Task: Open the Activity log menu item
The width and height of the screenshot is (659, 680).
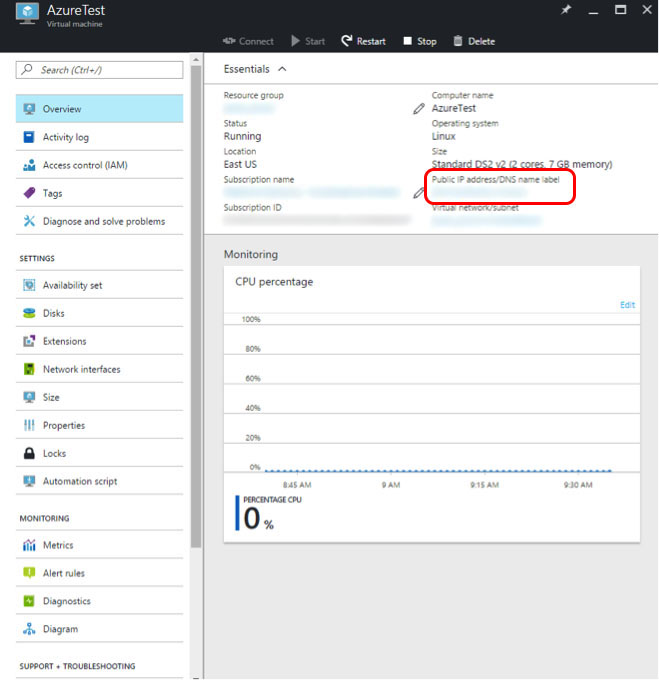Action: coord(99,137)
